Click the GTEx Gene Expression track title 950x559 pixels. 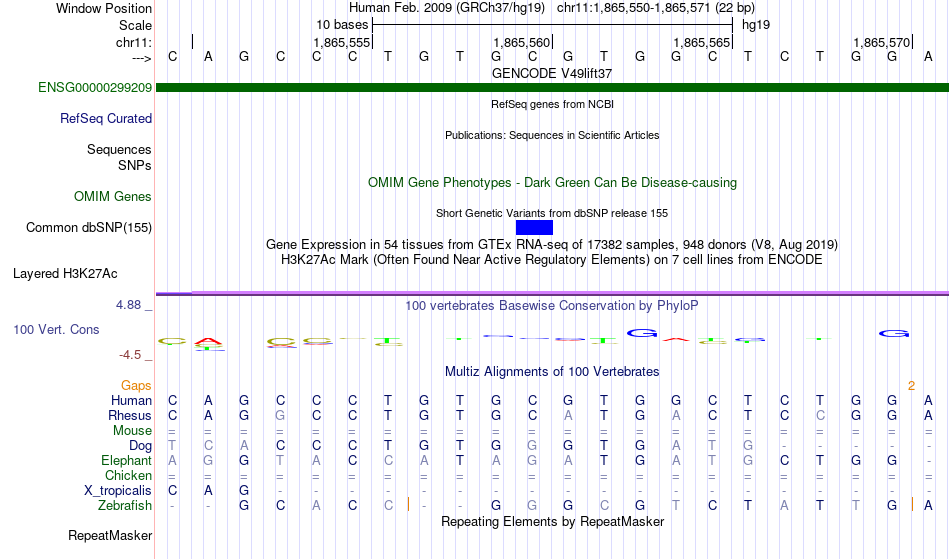tap(552, 245)
